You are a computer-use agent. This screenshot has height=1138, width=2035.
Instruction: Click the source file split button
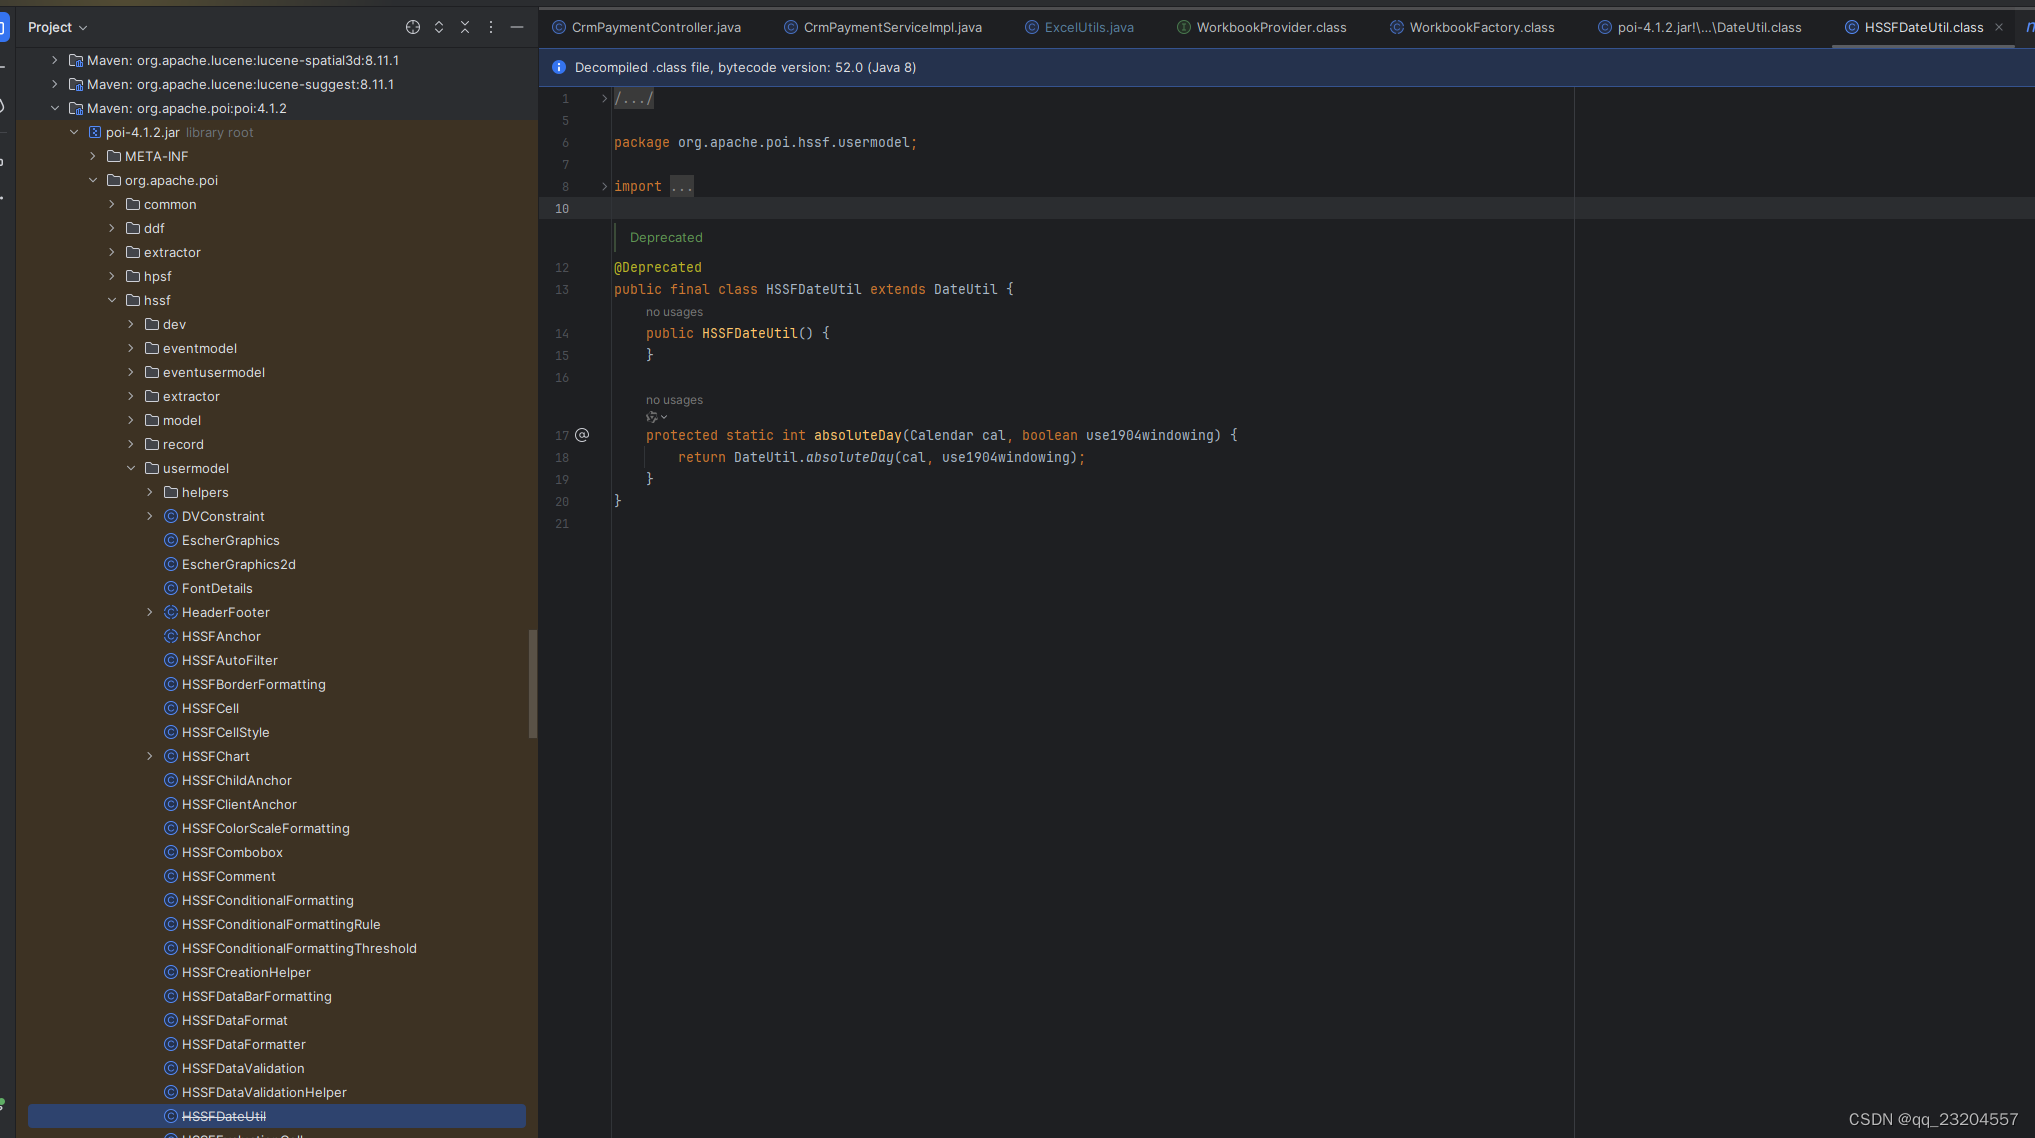pos(439,27)
